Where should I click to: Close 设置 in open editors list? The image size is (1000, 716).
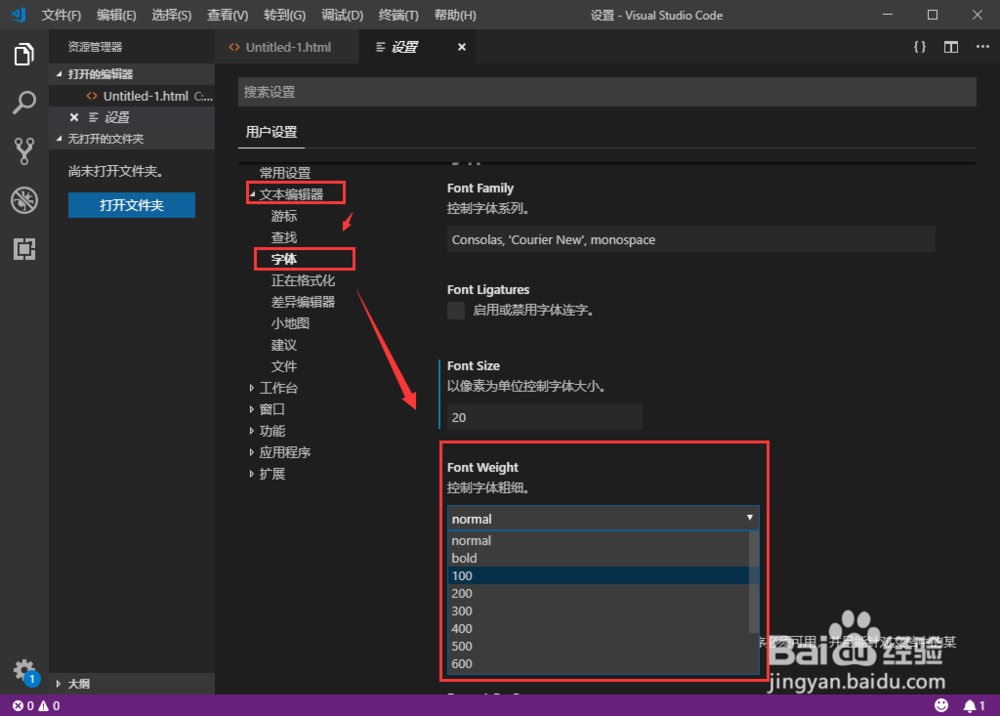click(x=74, y=117)
